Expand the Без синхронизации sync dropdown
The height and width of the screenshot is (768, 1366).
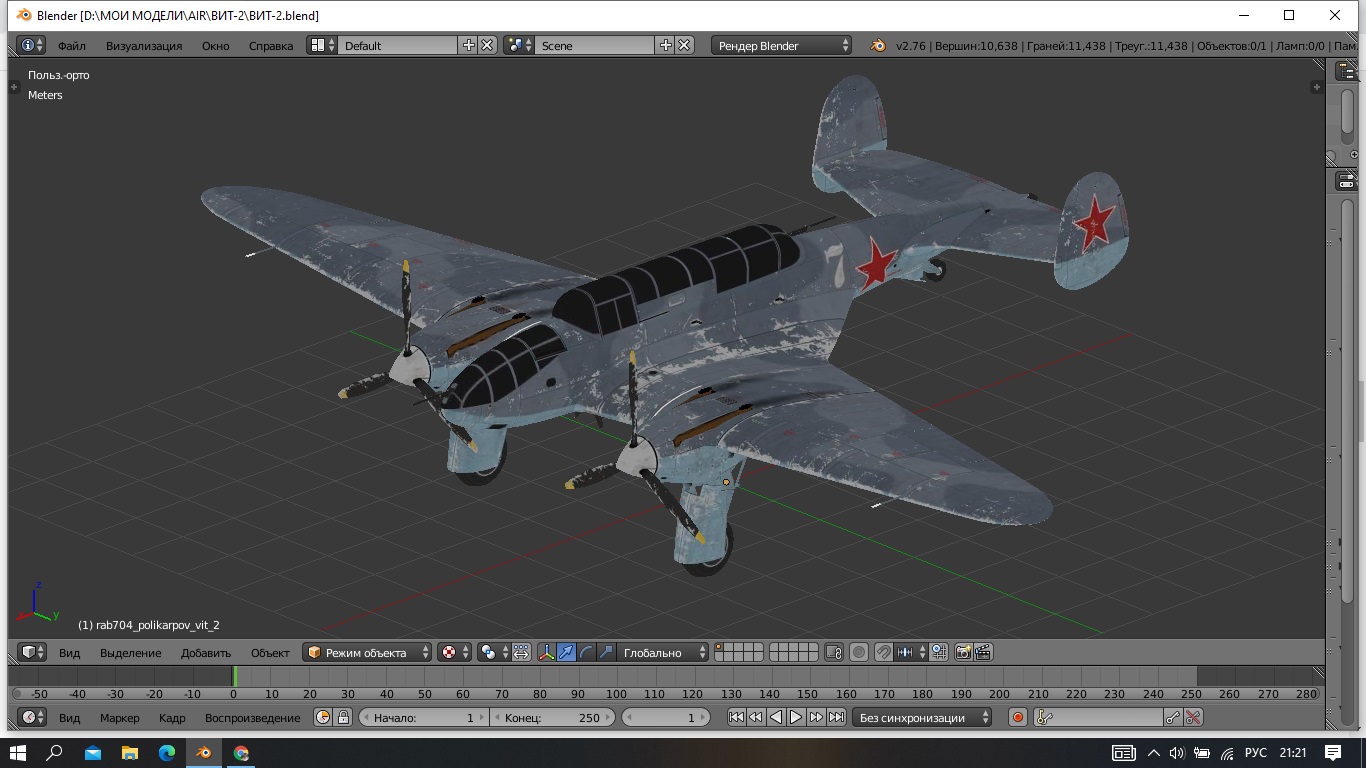tap(923, 717)
